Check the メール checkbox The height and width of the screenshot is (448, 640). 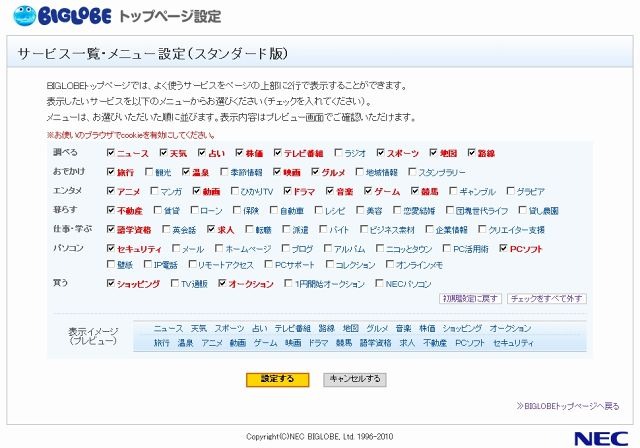pyautogui.click(x=176, y=248)
